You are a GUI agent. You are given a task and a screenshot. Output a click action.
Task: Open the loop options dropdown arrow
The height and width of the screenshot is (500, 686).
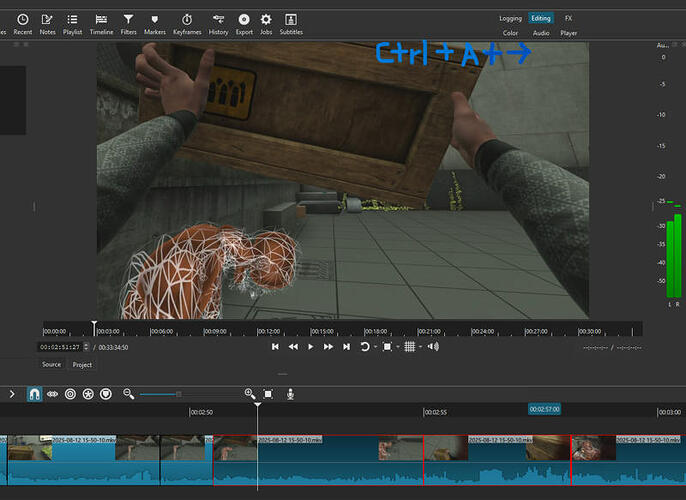[375, 347]
